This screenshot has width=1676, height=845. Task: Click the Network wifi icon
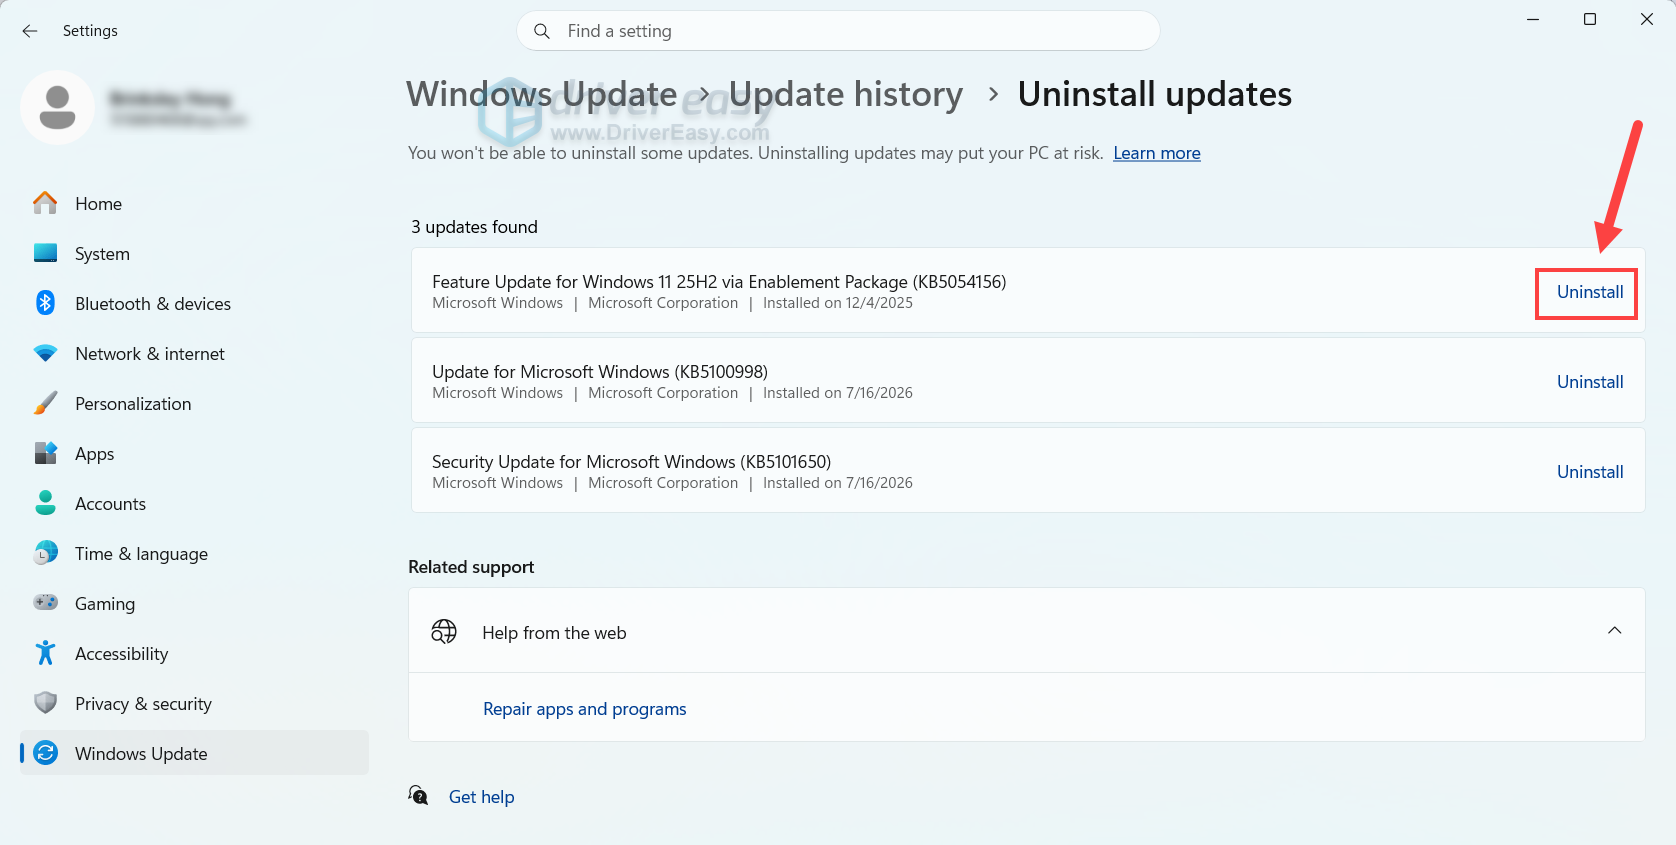(x=45, y=353)
